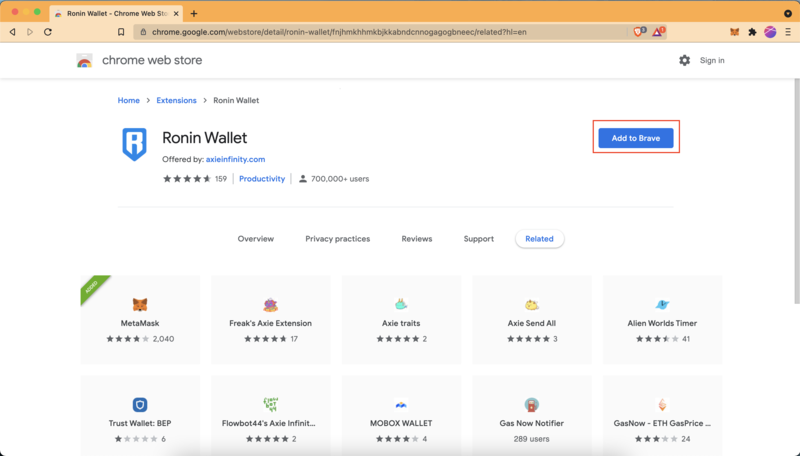Reload the page with refresh icon
The height and width of the screenshot is (456, 800).
(x=48, y=32)
